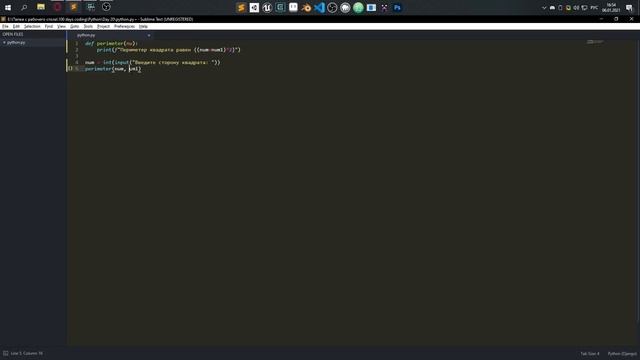This screenshot has width=640, height=360.
Task: Launch Unity Hub from the taskbar
Action: (254, 7)
